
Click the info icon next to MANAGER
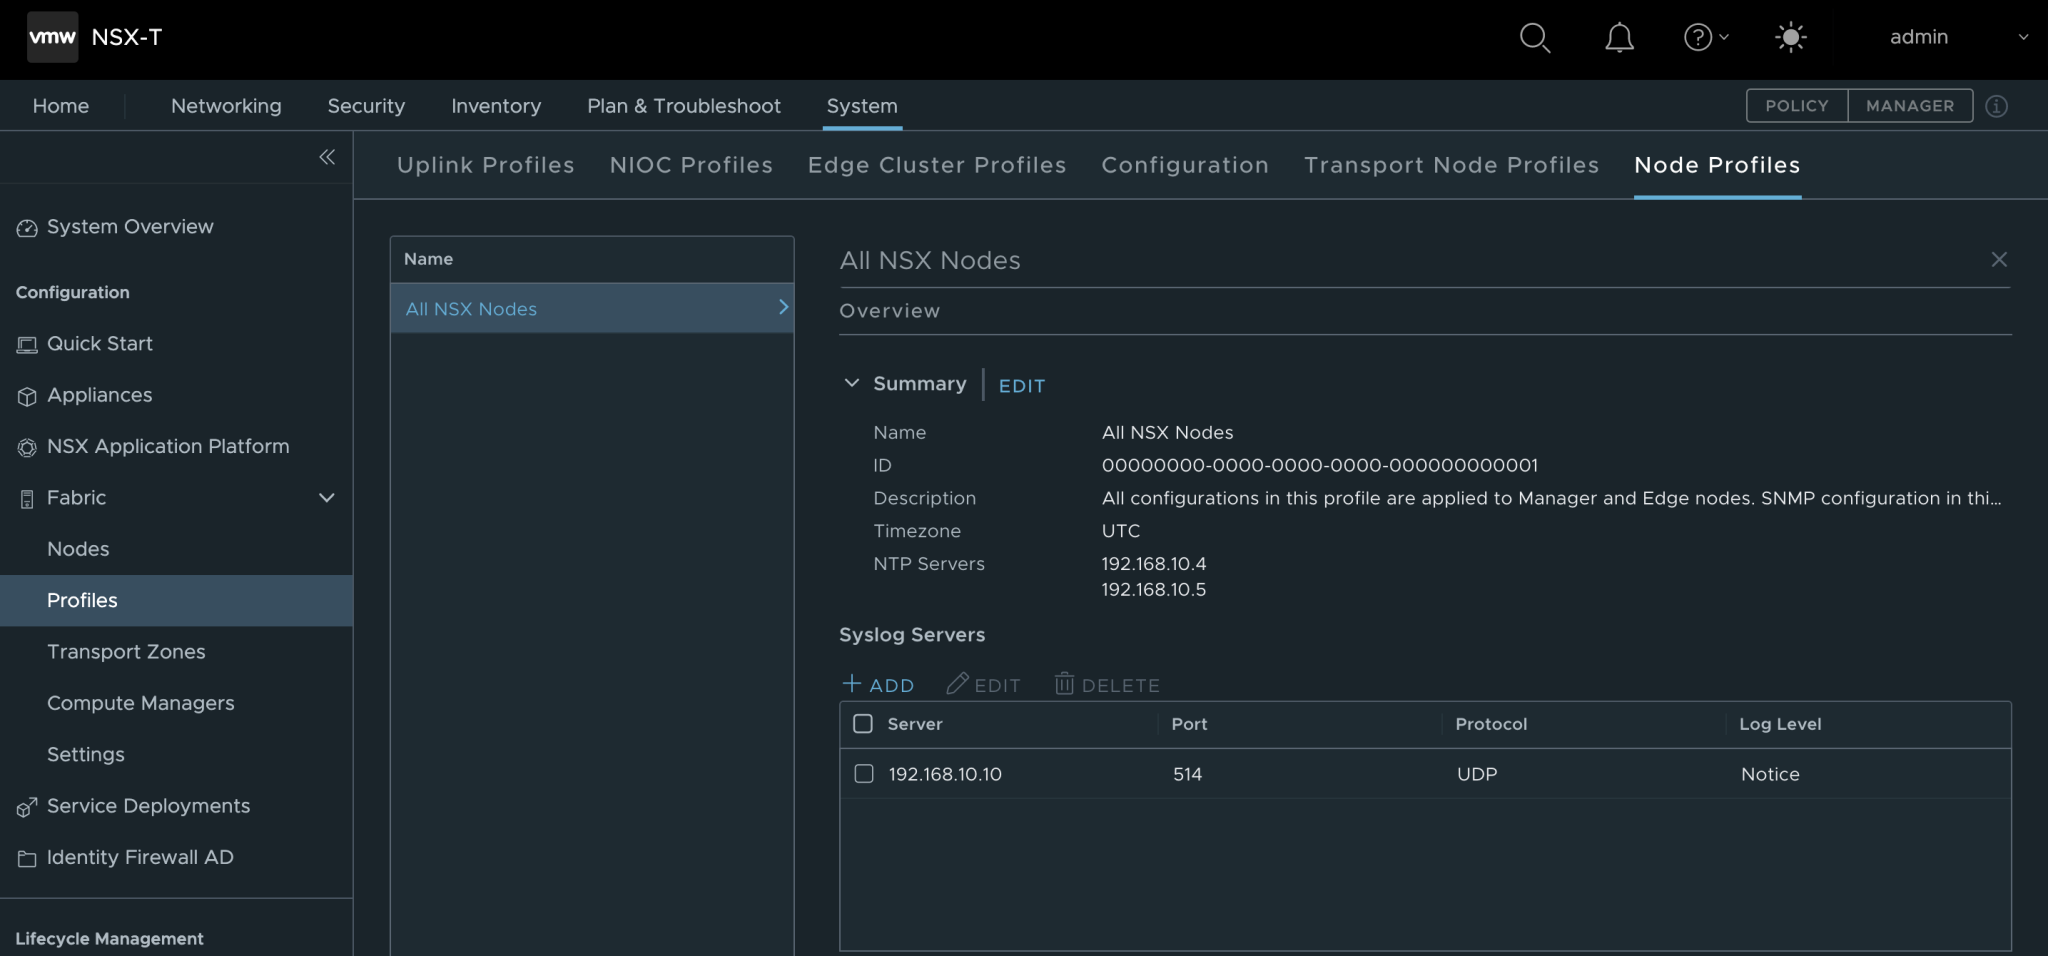click(1997, 106)
